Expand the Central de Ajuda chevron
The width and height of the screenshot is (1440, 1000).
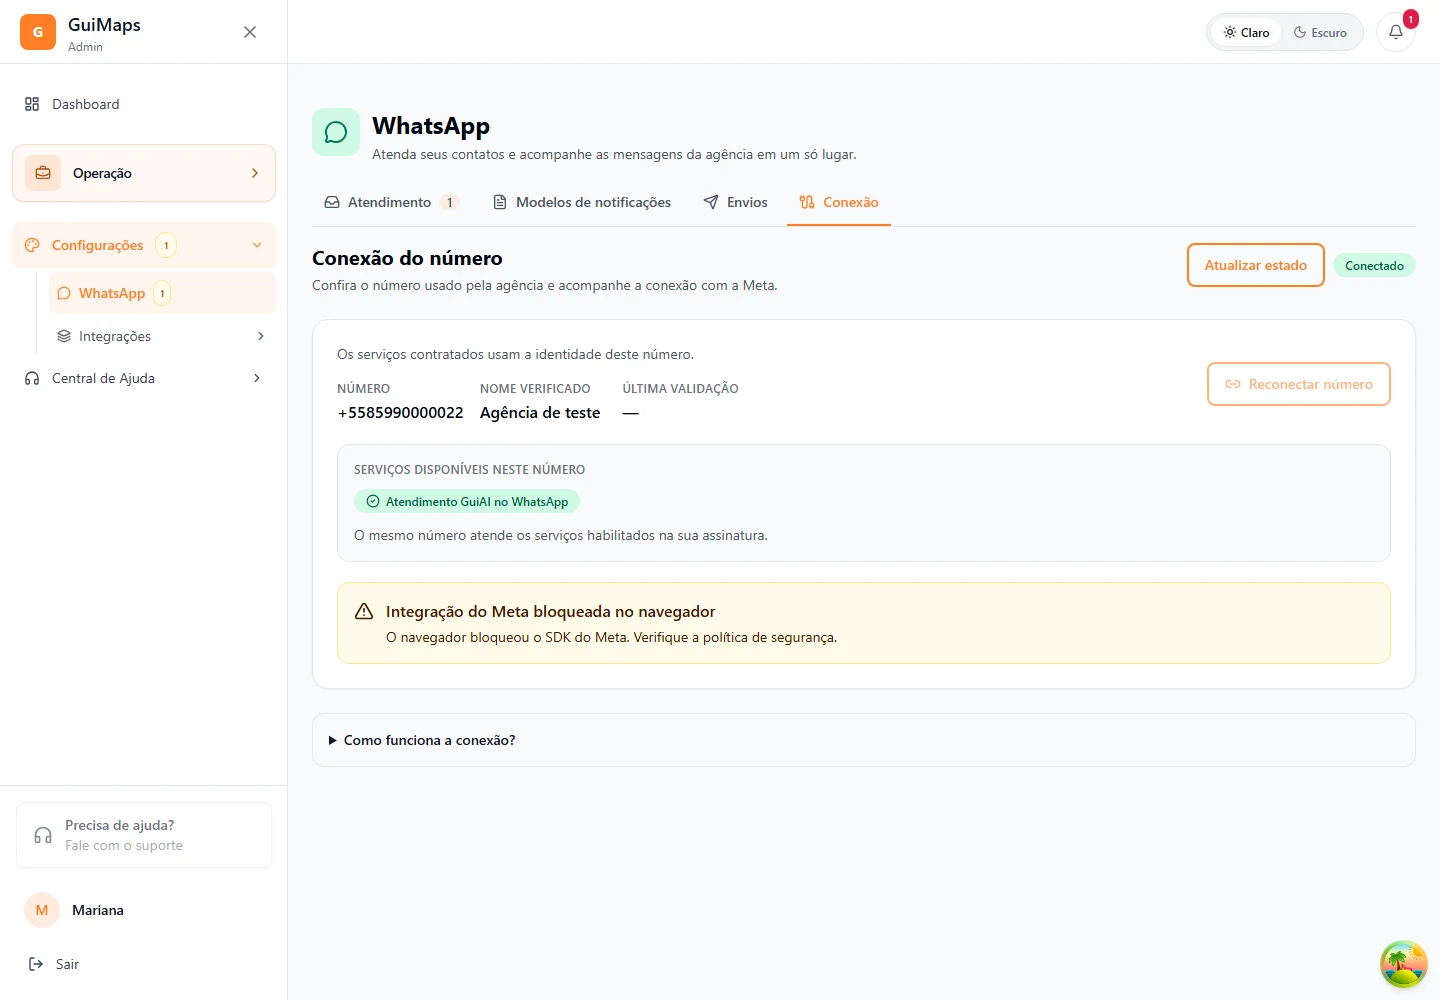(x=257, y=378)
